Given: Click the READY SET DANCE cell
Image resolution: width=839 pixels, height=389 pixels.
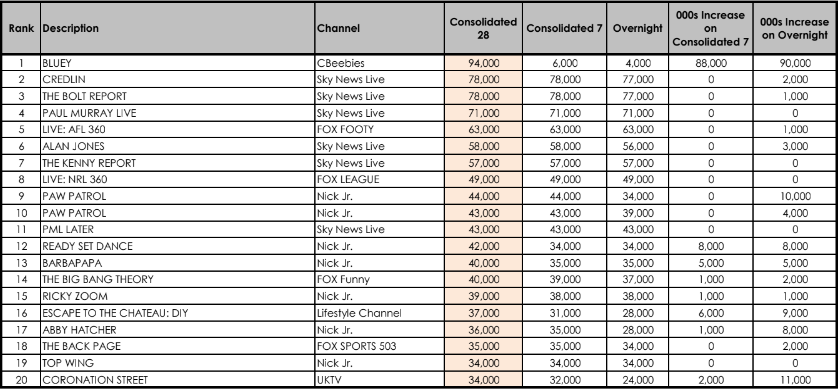Looking at the screenshot, I should [x=178, y=246].
